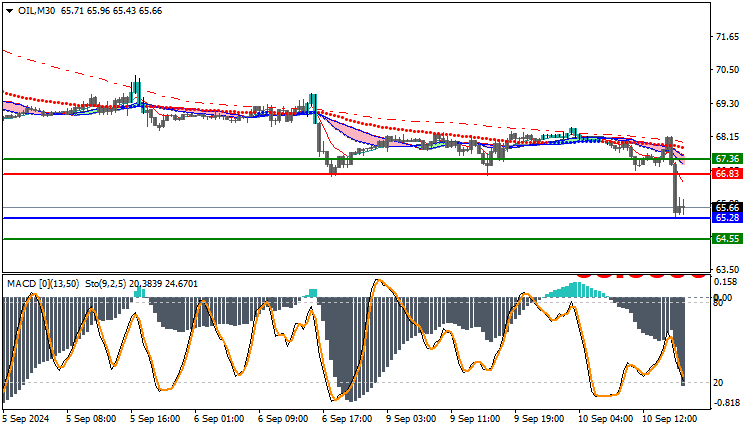Click the 10 Sep 04:00 time label

tap(606, 419)
